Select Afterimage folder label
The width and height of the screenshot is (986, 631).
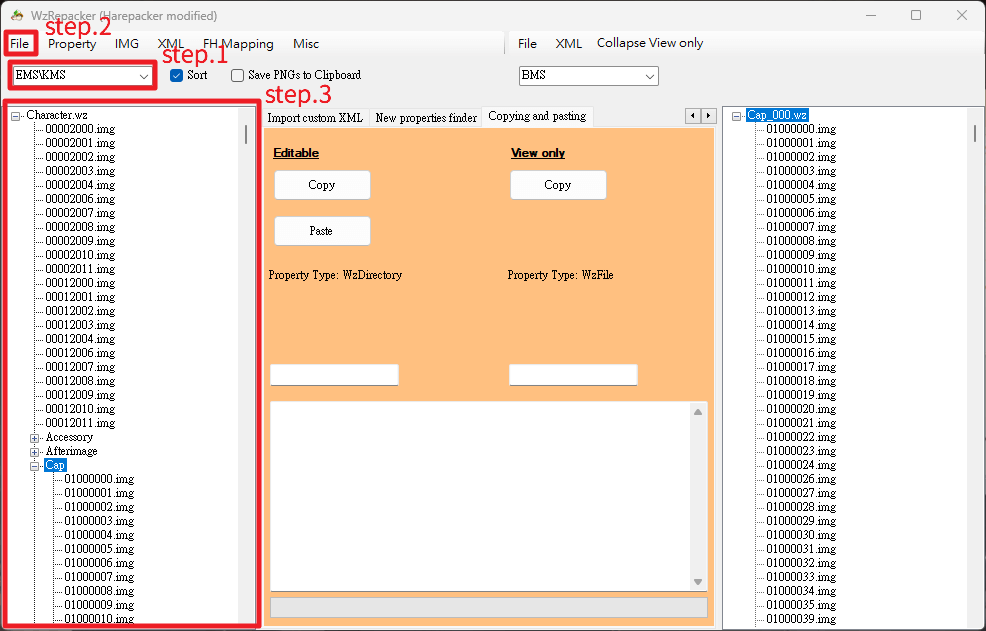pos(71,451)
